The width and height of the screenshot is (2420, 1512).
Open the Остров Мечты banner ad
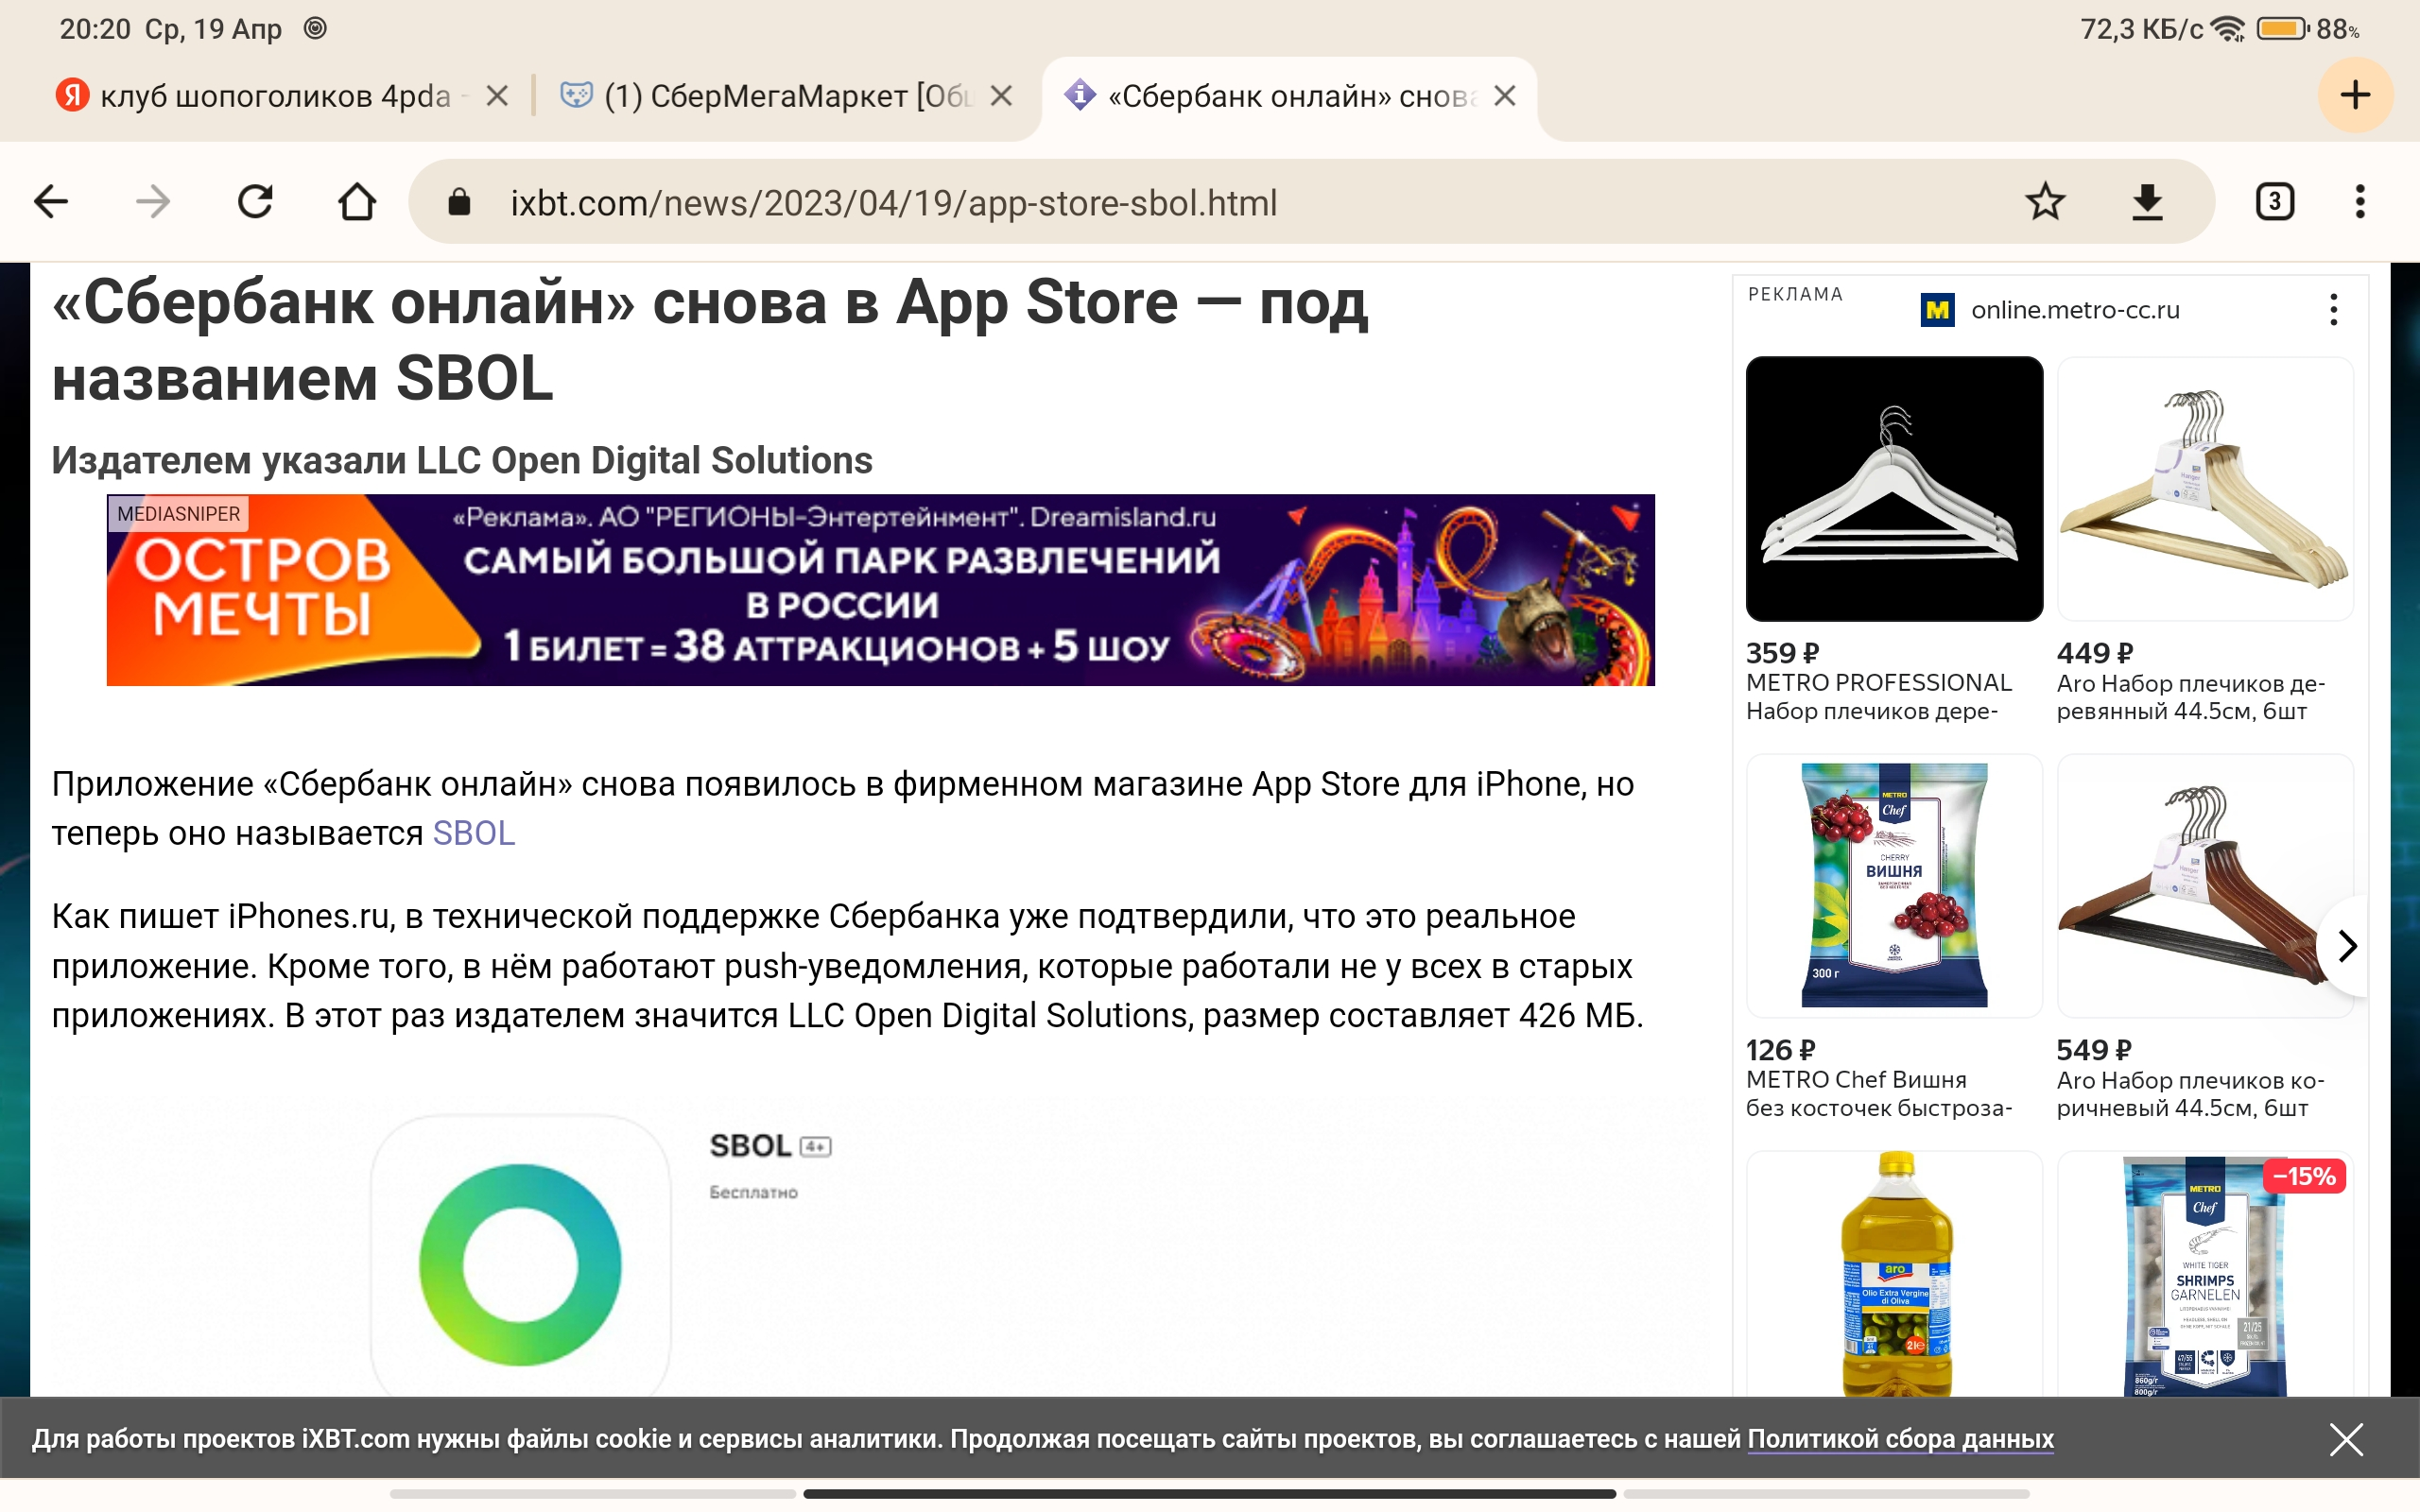(x=880, y=590)
